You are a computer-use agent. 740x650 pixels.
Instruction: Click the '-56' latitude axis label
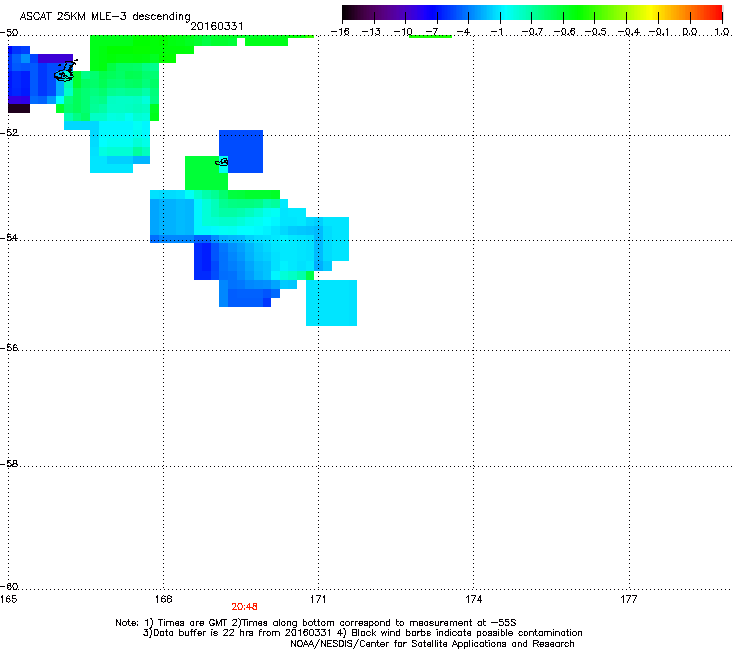click(9, 348)
